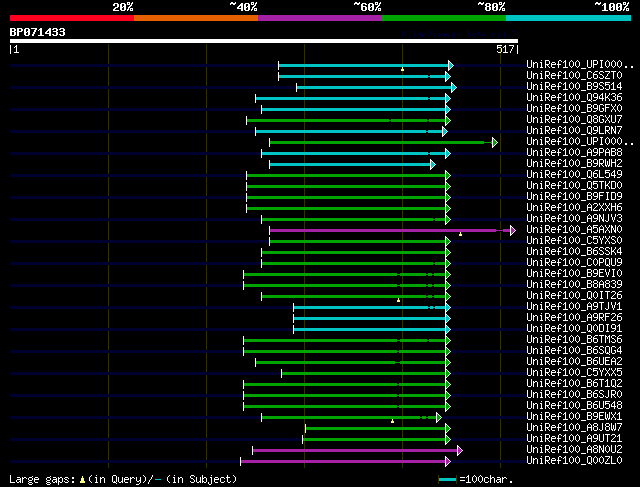Select the UniRef100_A8J8W7 label
The image size is (640, 487).
coord(574,428)
